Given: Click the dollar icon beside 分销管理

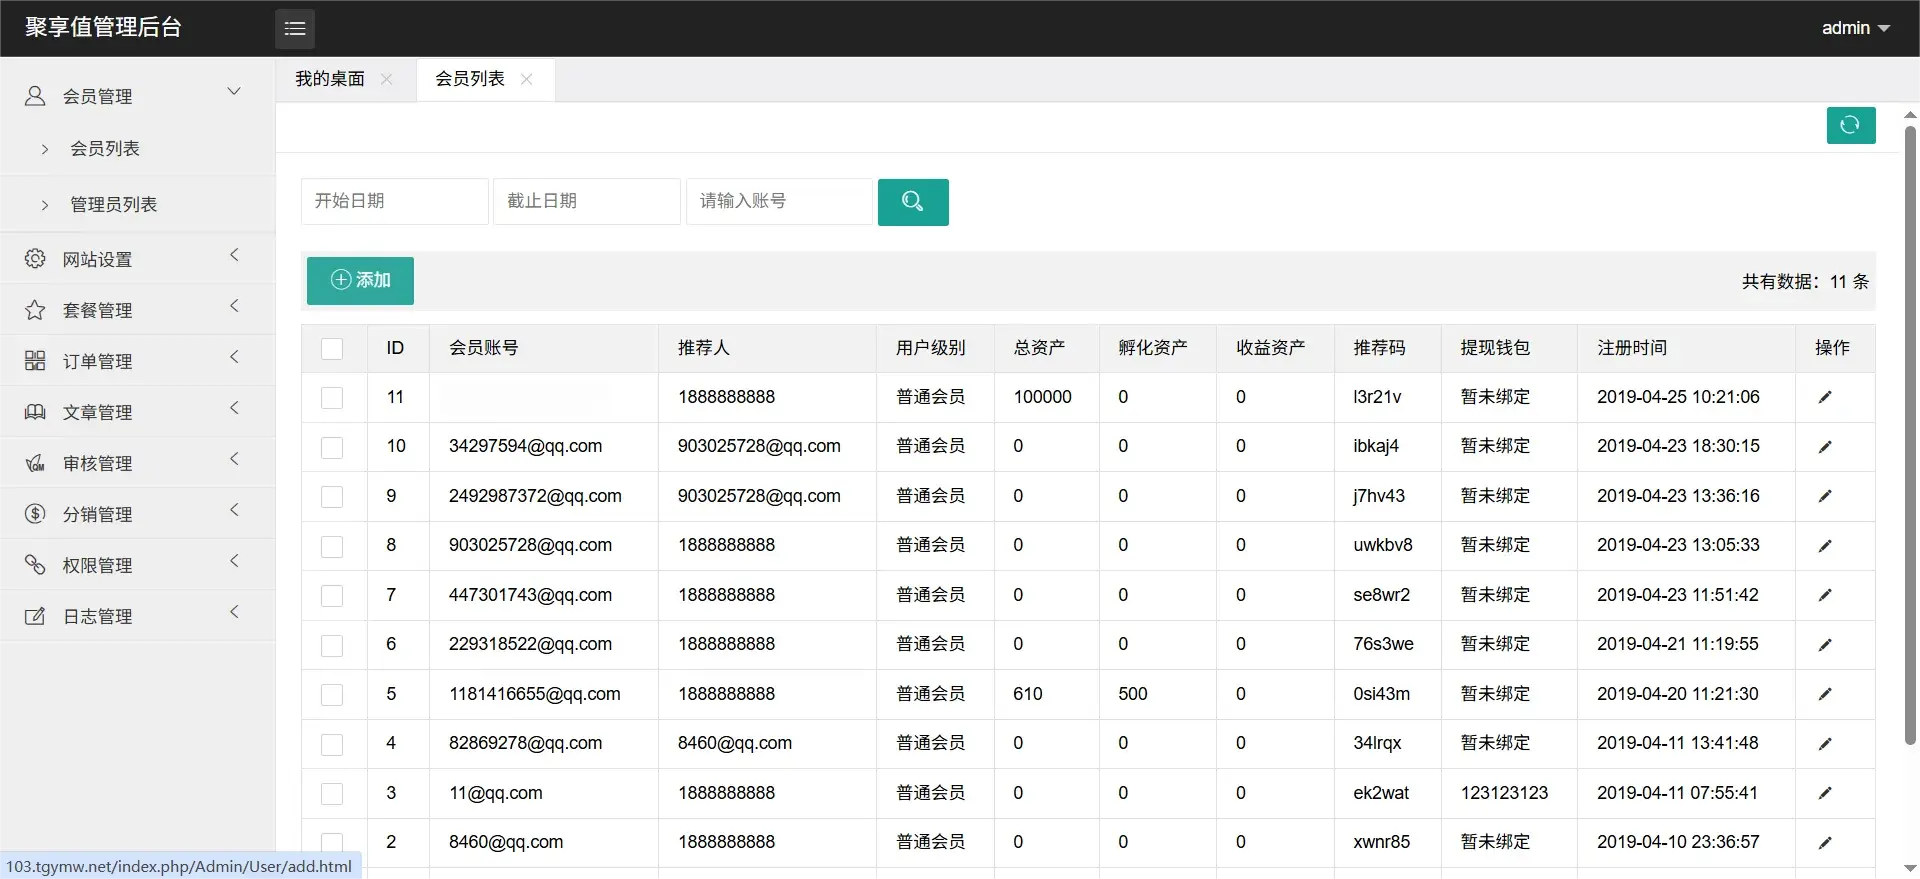Looking at the screenshot, I should click(35, 514).
